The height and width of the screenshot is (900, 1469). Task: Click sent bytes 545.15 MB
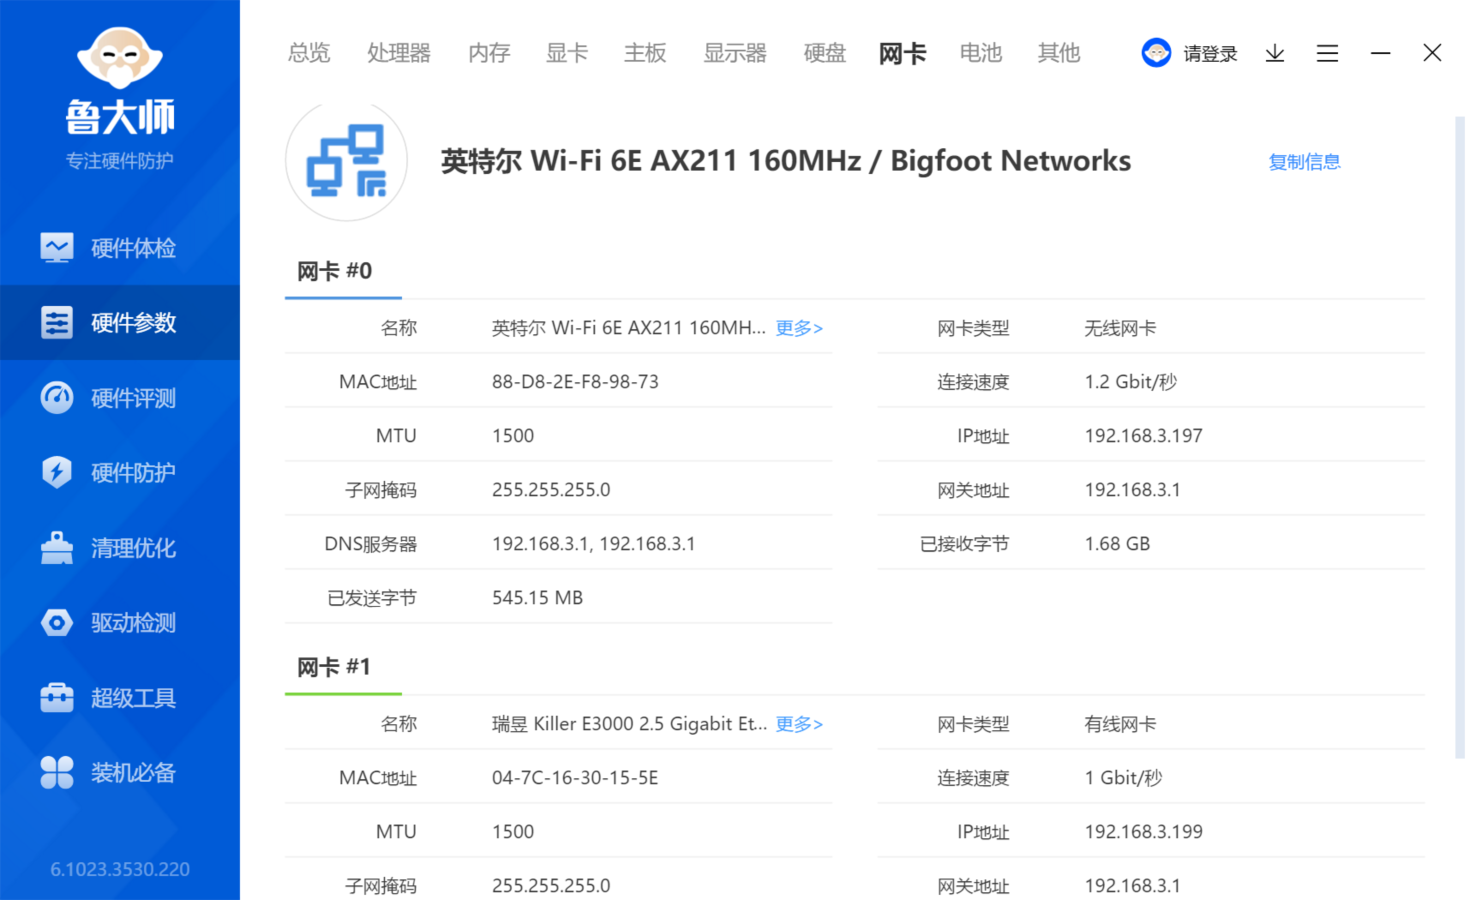coord(537,598)
